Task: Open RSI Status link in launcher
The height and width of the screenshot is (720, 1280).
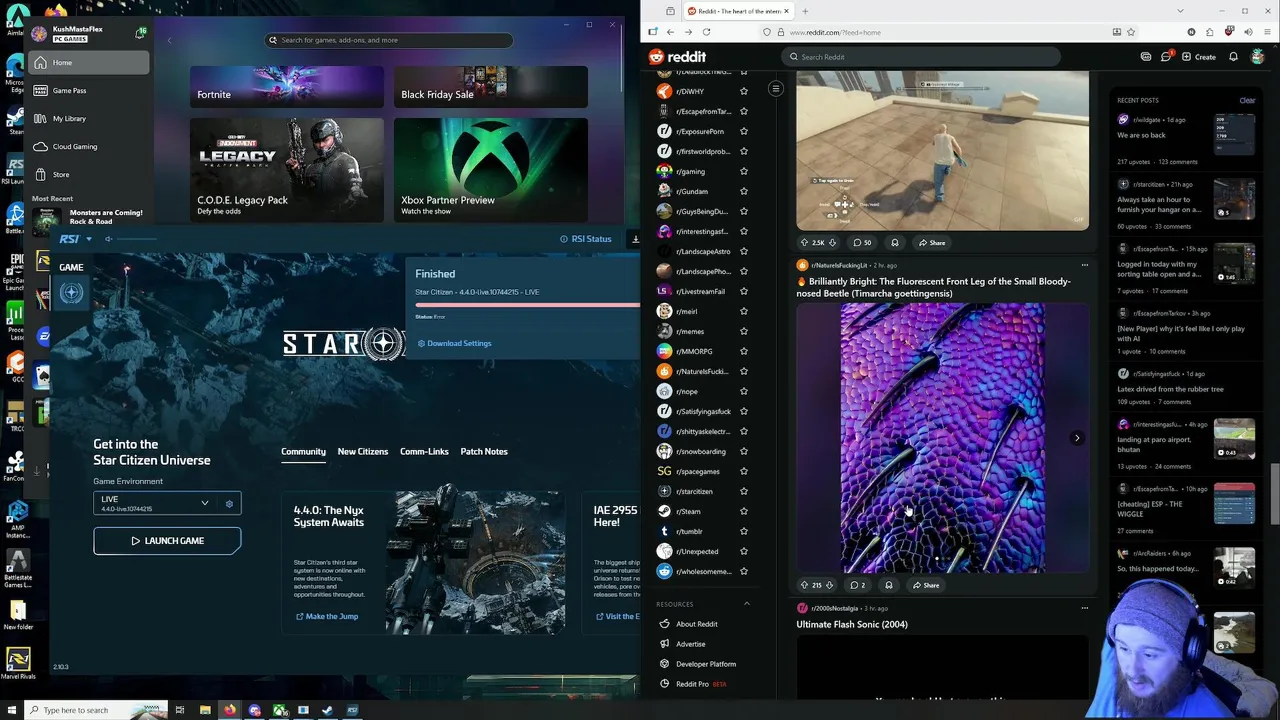Action: pos(586,239)
